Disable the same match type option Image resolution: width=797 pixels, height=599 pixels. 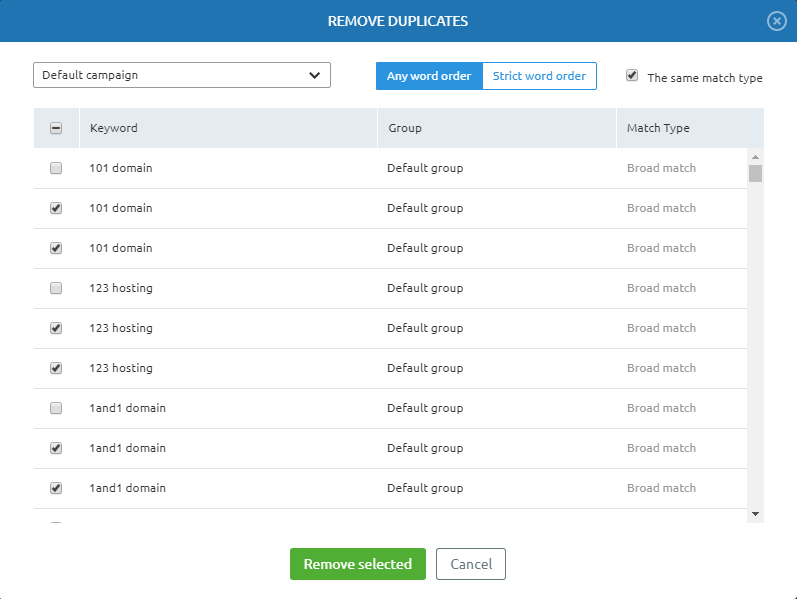(632, 76)
